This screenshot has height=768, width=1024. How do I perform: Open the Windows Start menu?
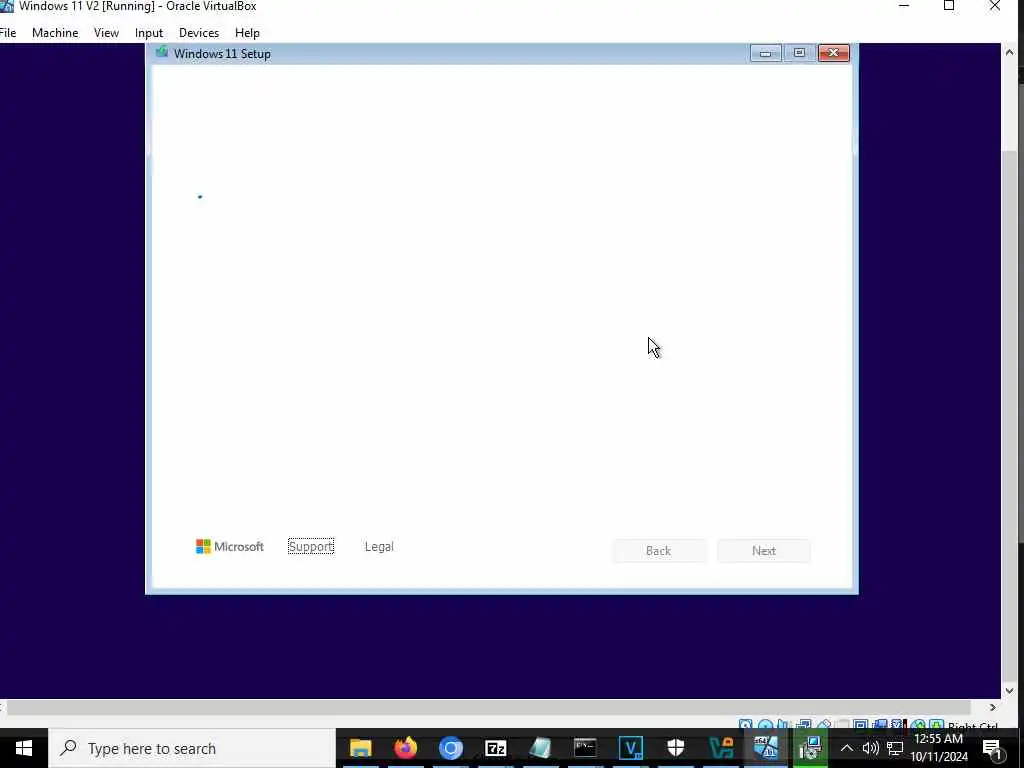24,748
